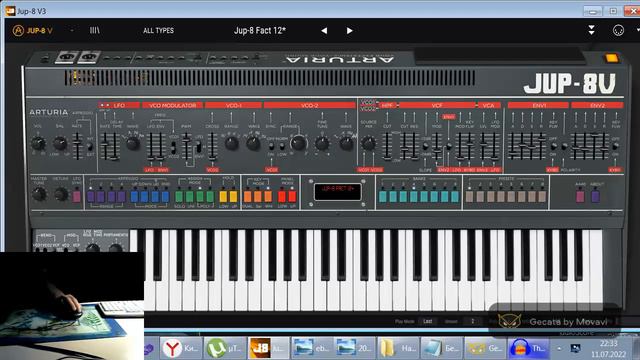Turn the LFO WAVE selector knob
640x360 pixels.
133,143
